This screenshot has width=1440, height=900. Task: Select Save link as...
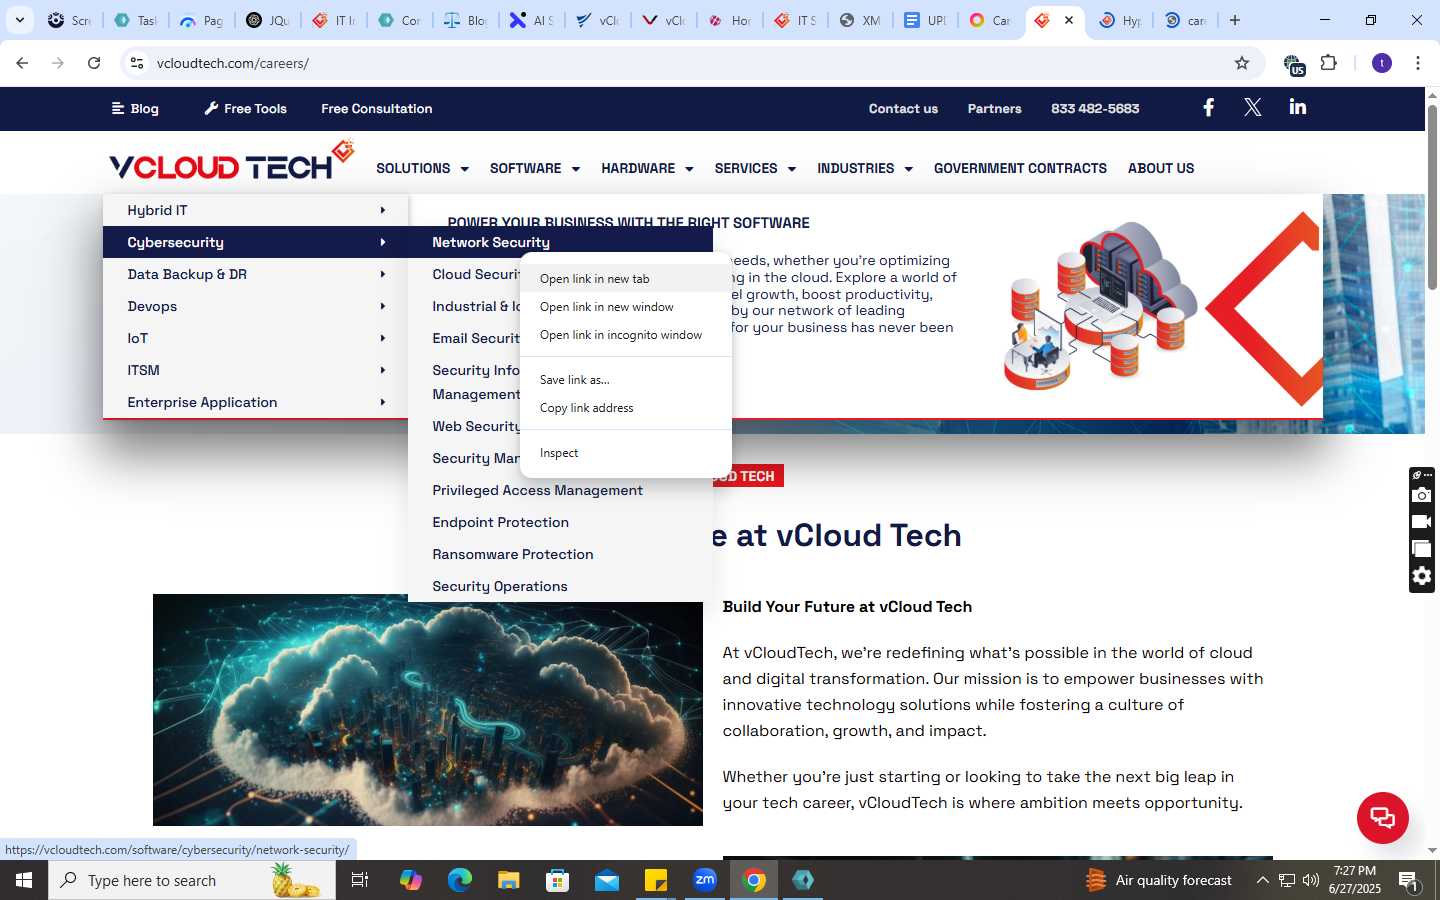click(x=626, y=380)
